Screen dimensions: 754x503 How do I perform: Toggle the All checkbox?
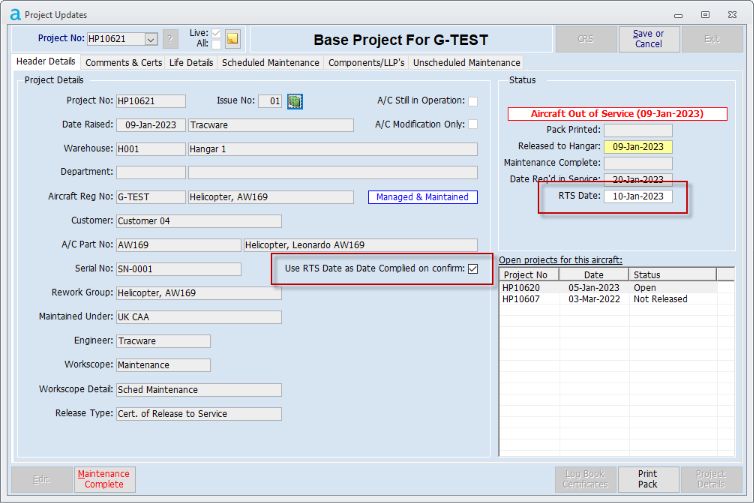tap(216, 44)
